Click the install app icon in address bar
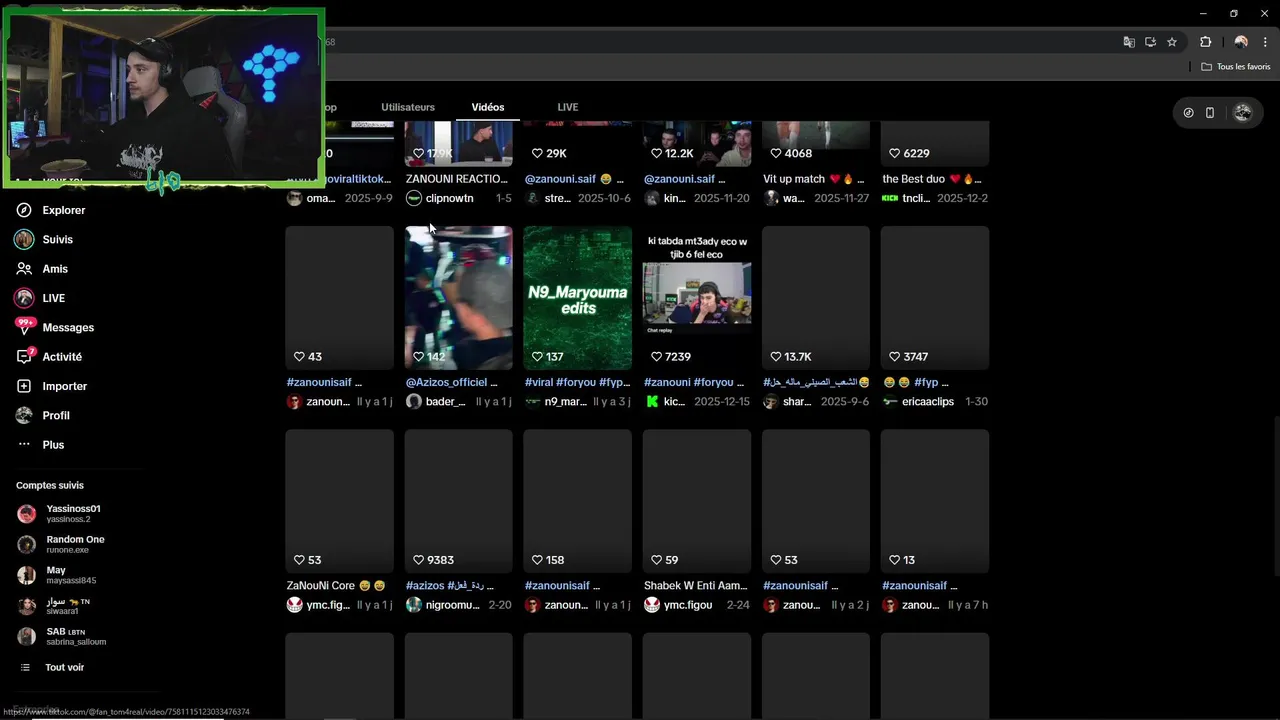Image resolution: width=1280 pixels, height=720 pixels. pos(1150,42)
